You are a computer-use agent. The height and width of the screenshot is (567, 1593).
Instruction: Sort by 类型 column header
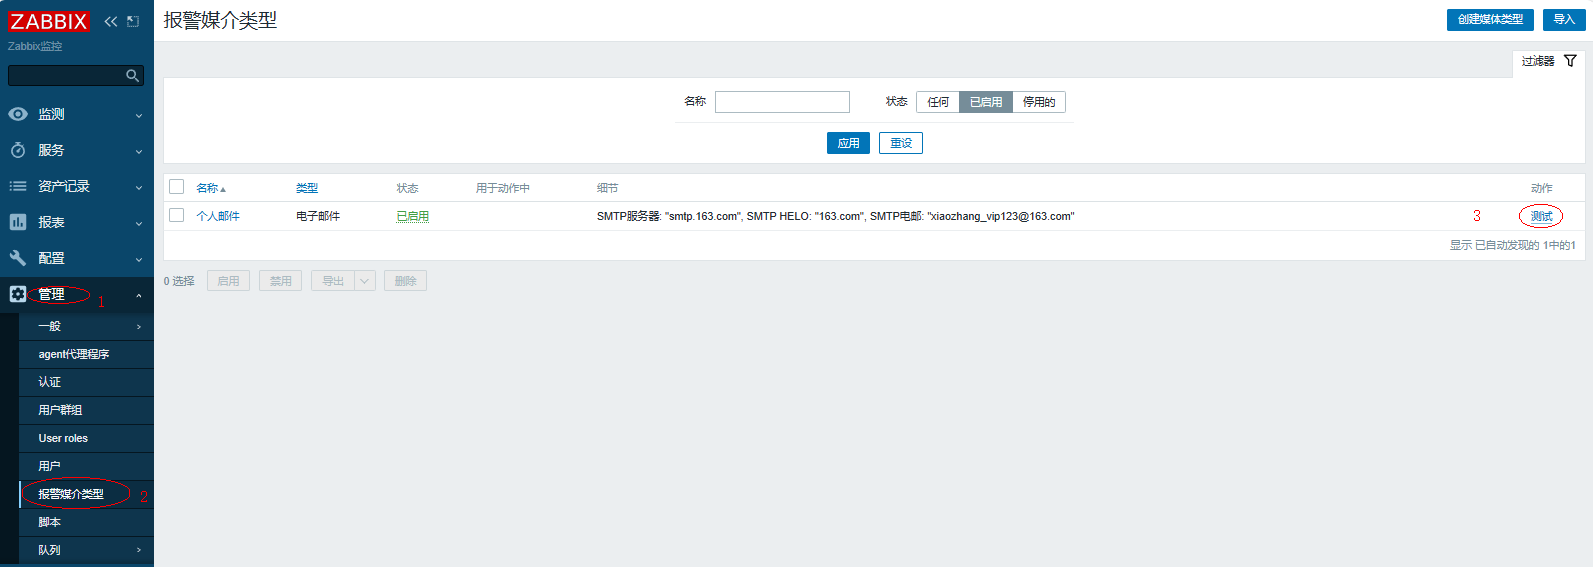(x=307, y=188)
